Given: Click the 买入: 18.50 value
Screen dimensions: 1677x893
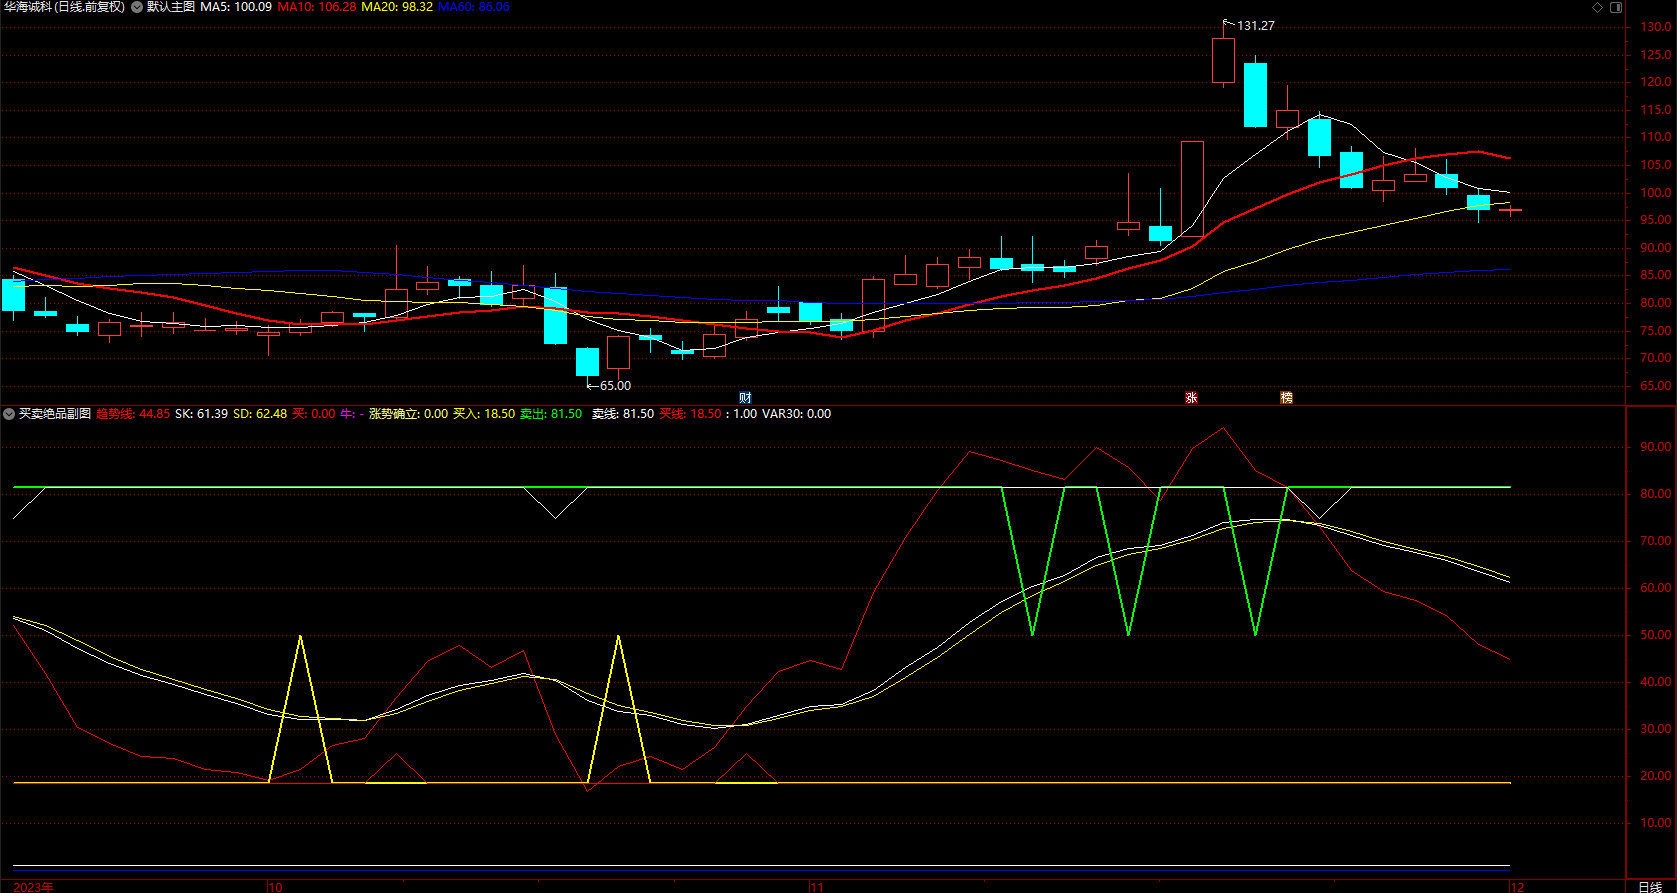Looking at the screenshot, I should tap(484, 414).
